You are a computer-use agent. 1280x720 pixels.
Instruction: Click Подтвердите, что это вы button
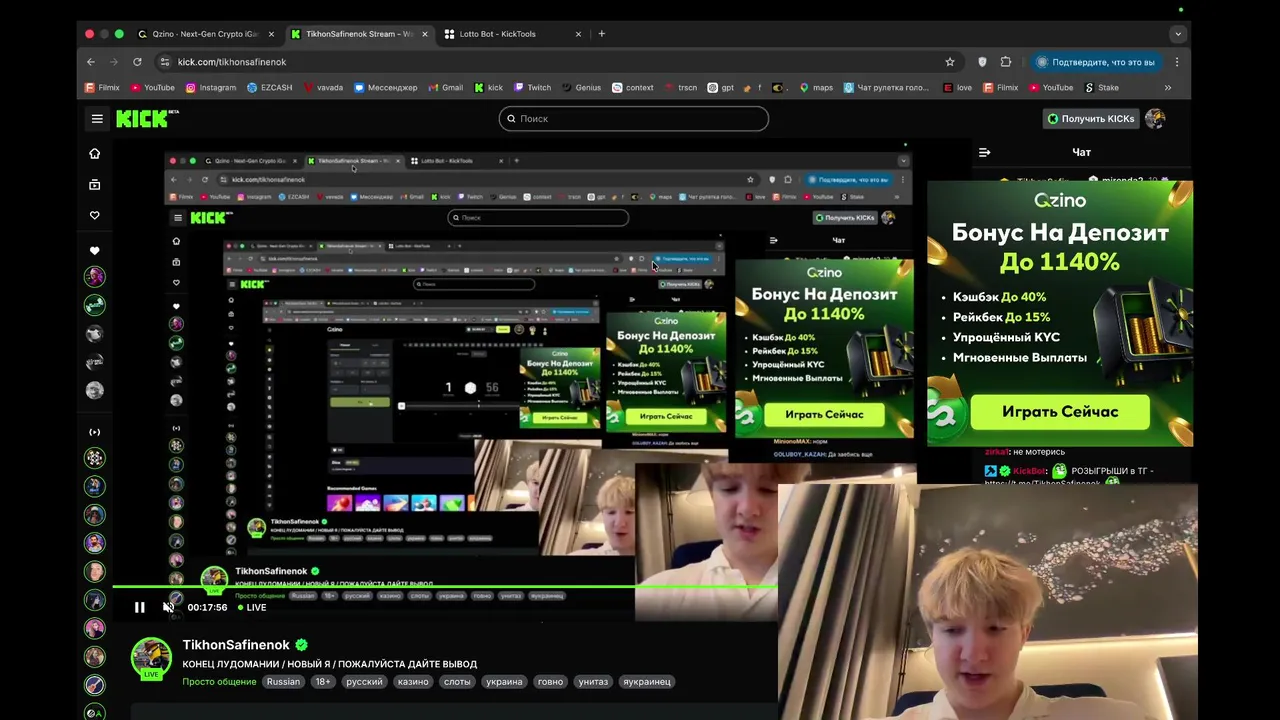[1095, 62]
